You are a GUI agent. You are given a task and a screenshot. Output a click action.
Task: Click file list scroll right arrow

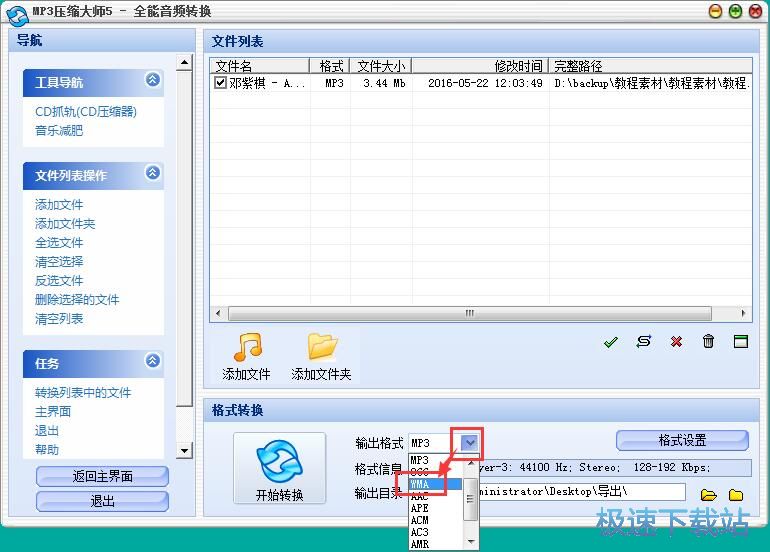pyautogui.click(x=743, y=313)
